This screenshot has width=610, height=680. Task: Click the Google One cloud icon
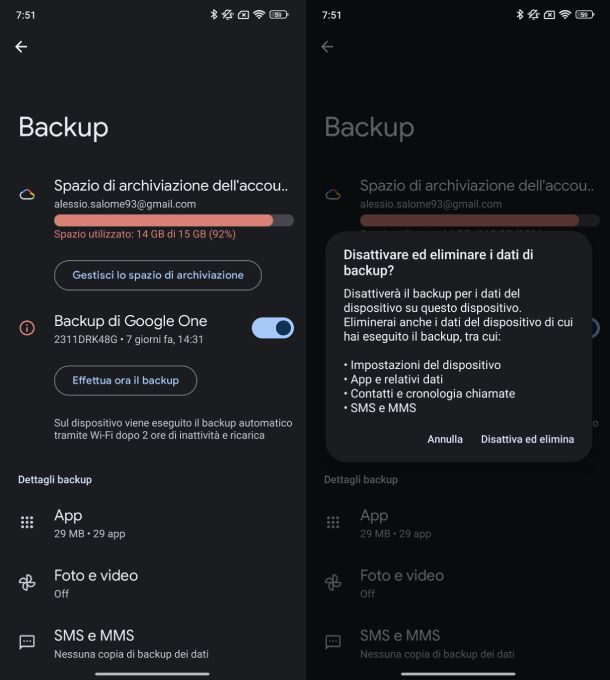(27, 194)
